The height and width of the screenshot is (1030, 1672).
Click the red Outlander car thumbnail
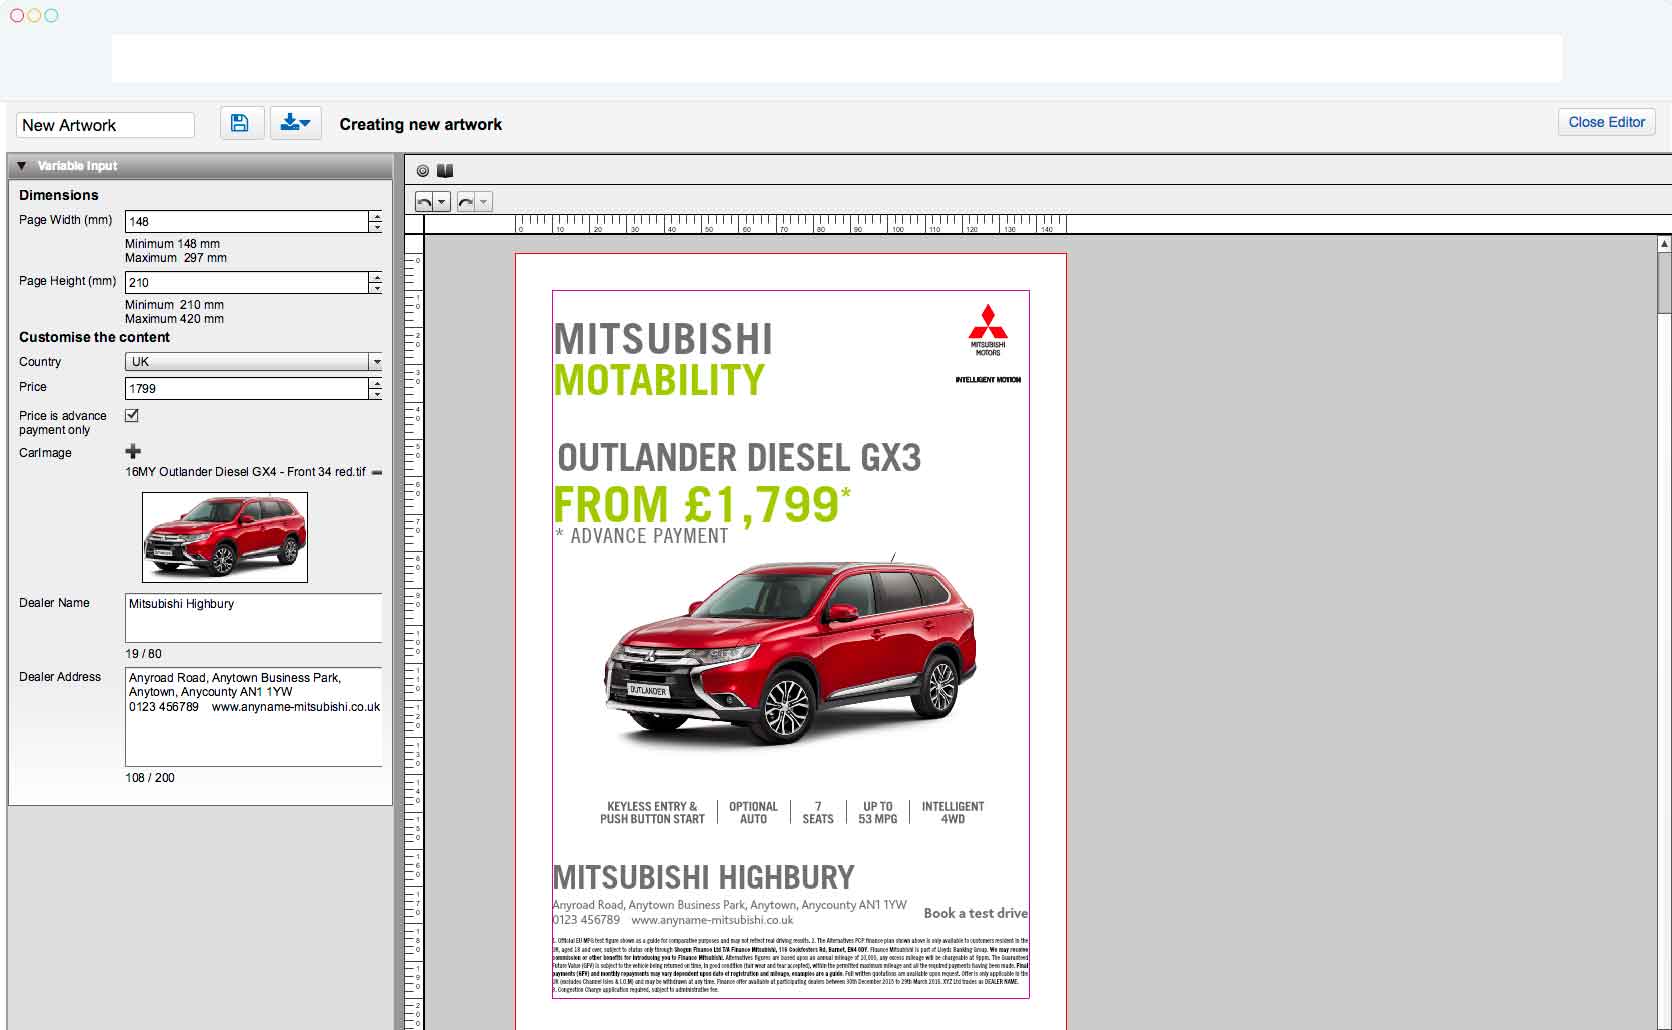point(225,537)
